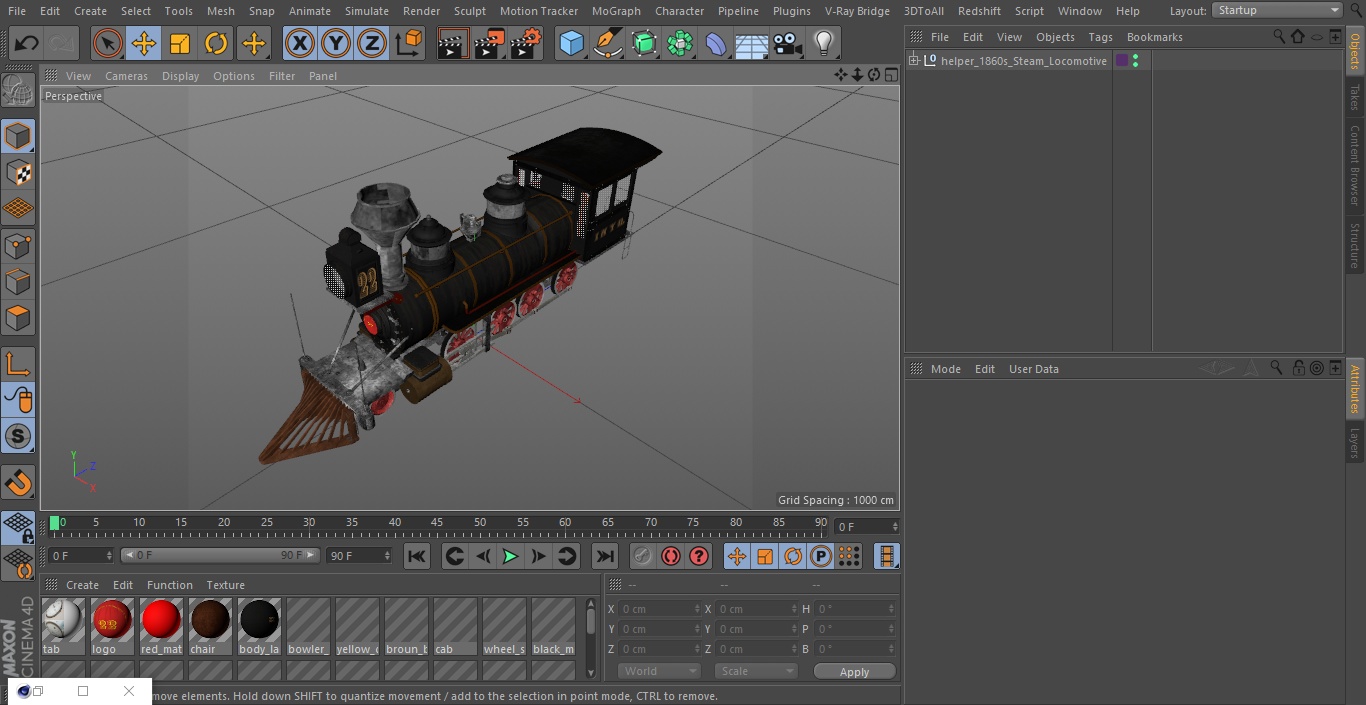Viewport: 1366px width, 705px height.
Task: Activate the Move tool
Action: click(x=144, y=43)
